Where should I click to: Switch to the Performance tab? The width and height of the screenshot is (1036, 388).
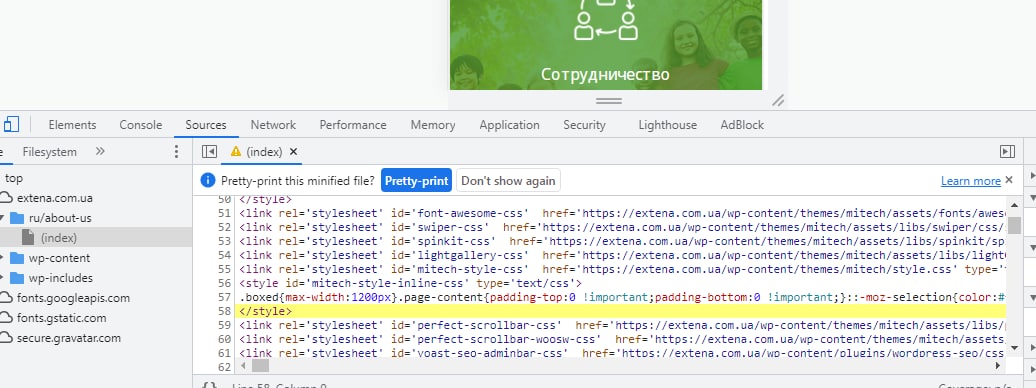353,125
